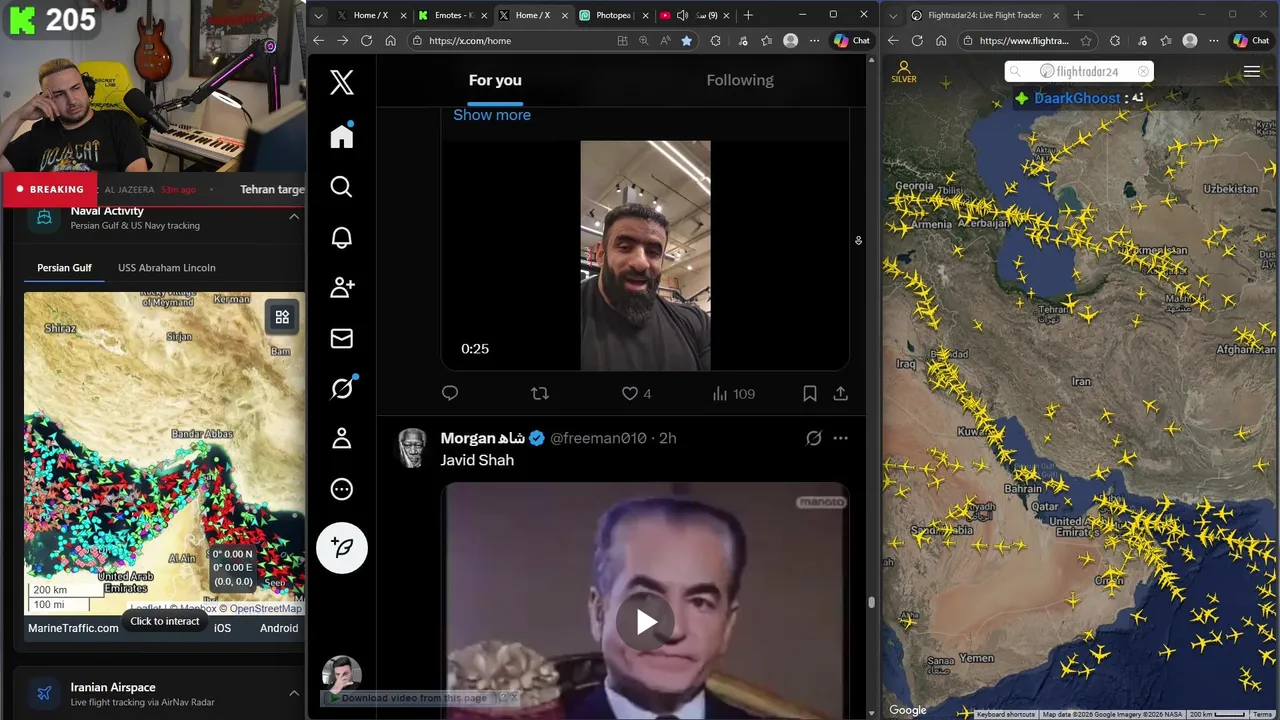The width and height of the screenshot is (1280, 720).
Task: Reply to the 0:25 video post
Action: (x=450, y=393)
